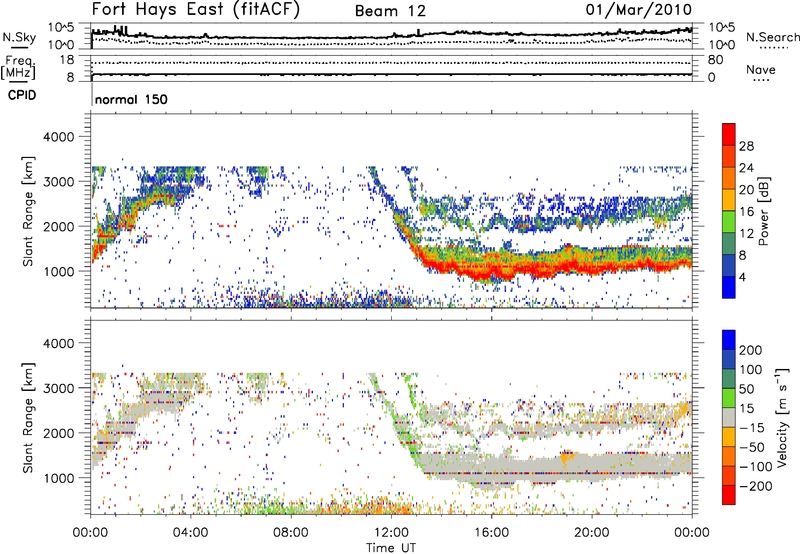800x554 pixels.
Task: Click the 2000 tick on the power panel
Action: (x=59, y=226)
